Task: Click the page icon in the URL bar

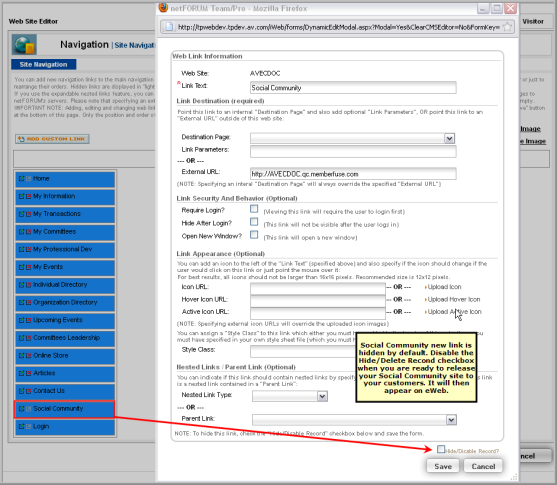Action: [x=169, y=27]
